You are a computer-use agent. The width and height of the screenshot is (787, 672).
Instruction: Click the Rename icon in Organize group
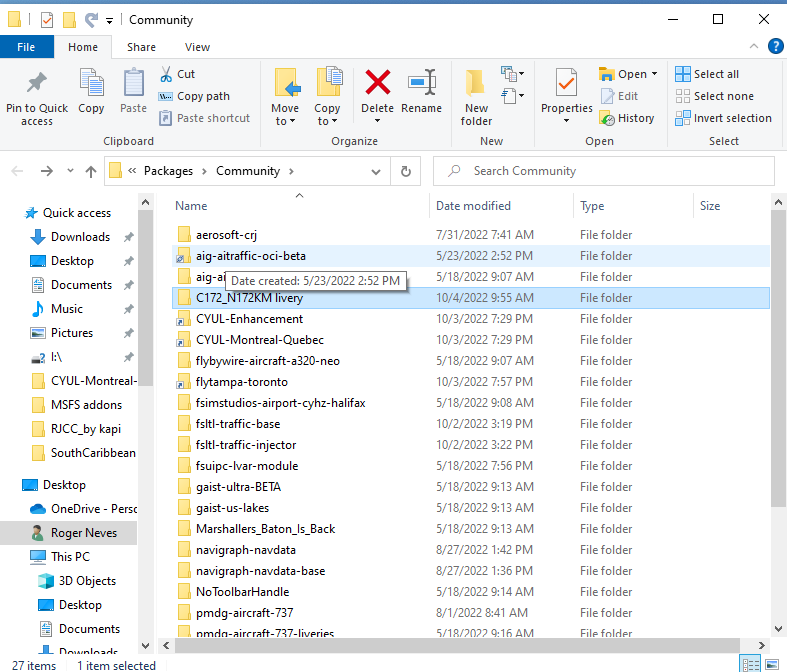pos(421,85)
